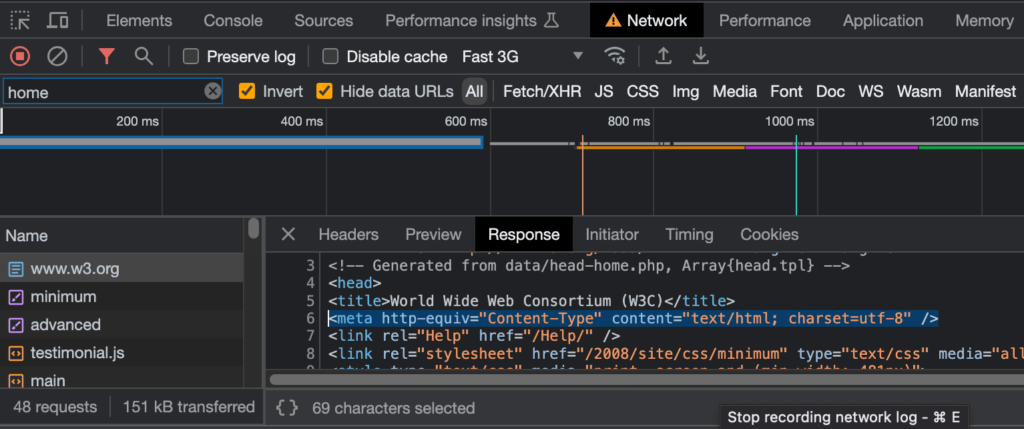1024x429 pixels.
Task: Filter requests by Fetch/XHR
Action: (542, 91)
